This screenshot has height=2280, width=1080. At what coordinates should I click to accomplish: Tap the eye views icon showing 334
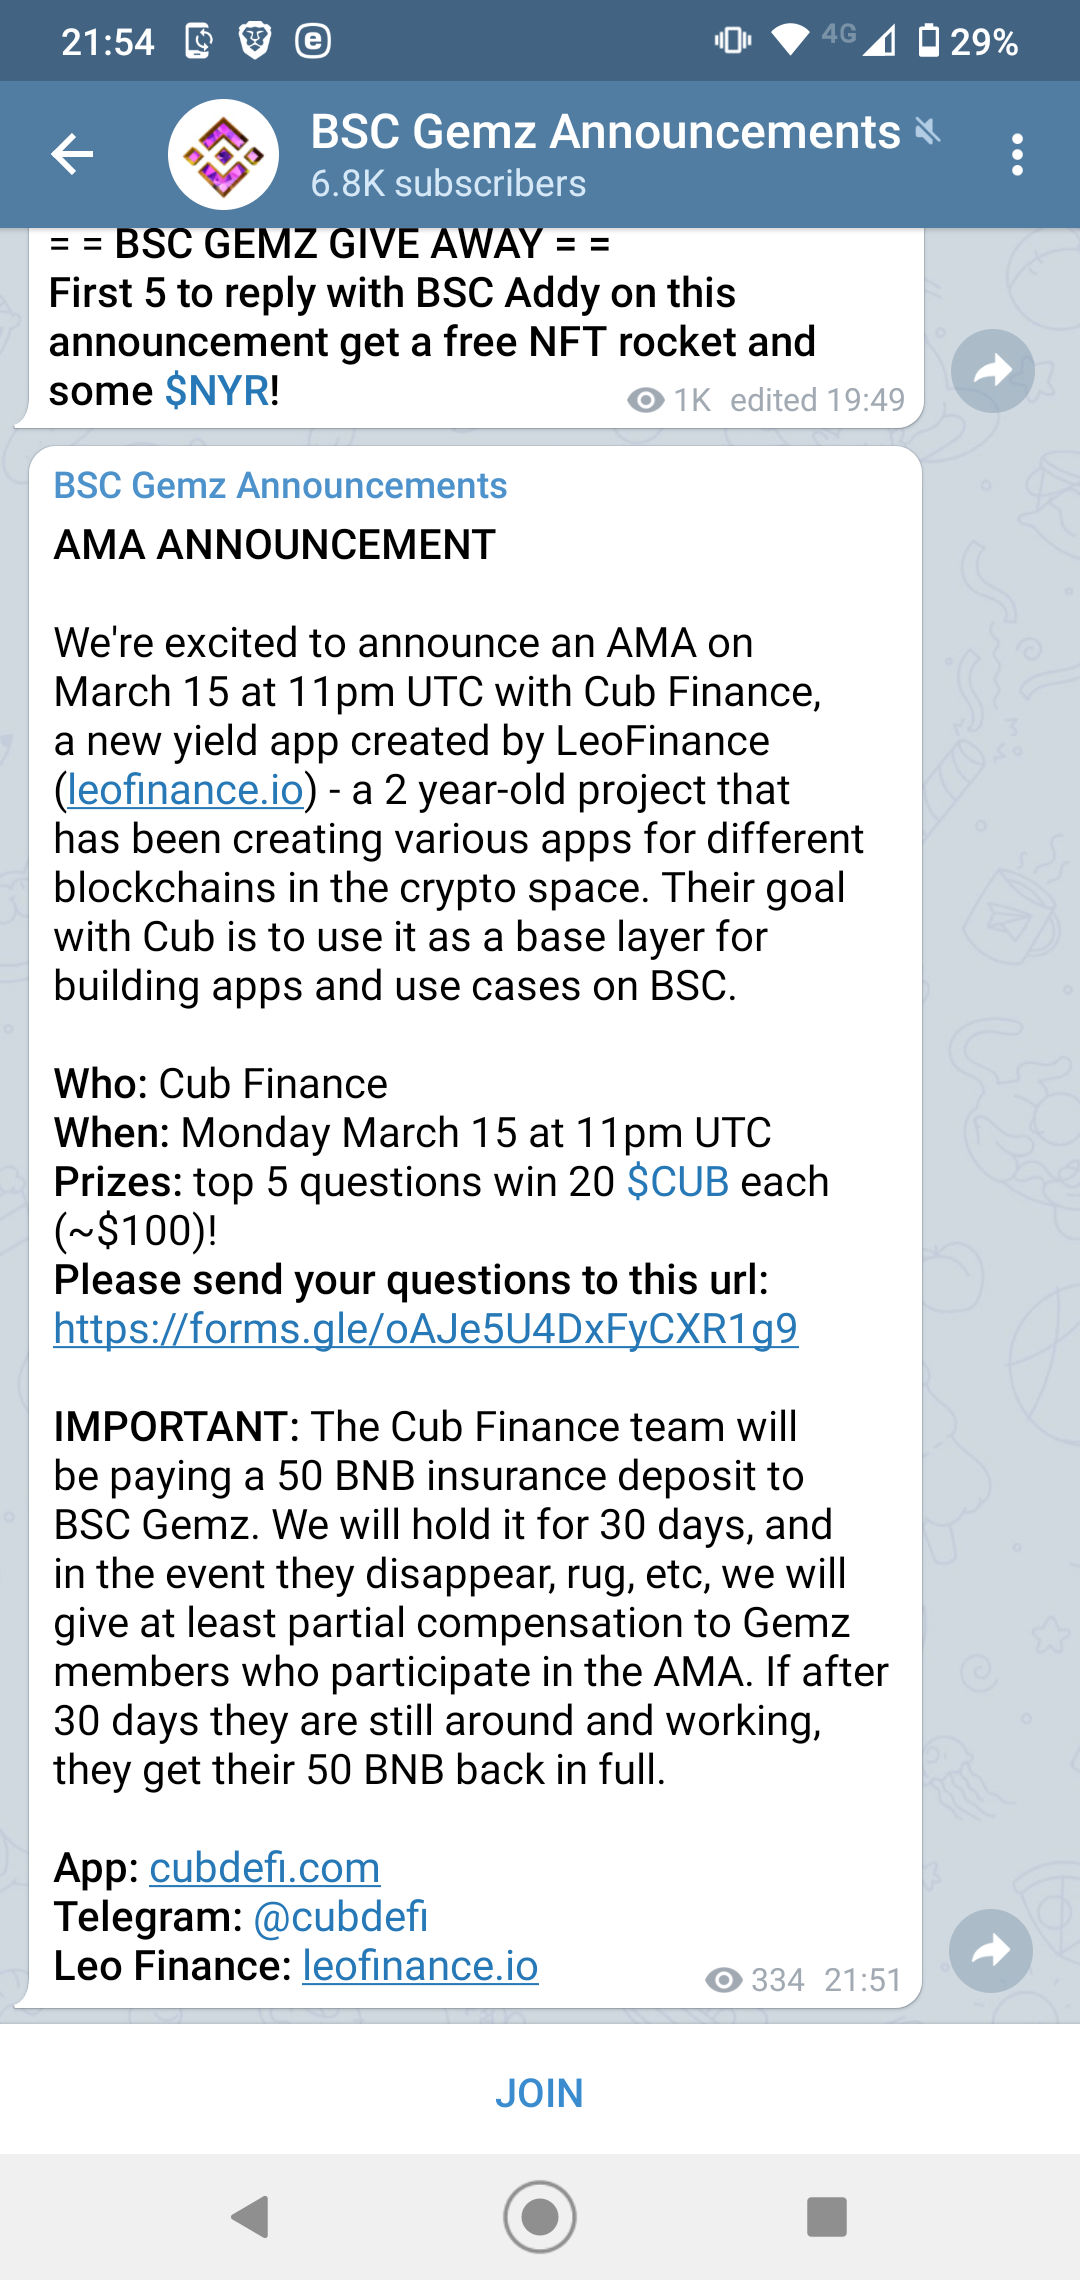coord(724,1980)
